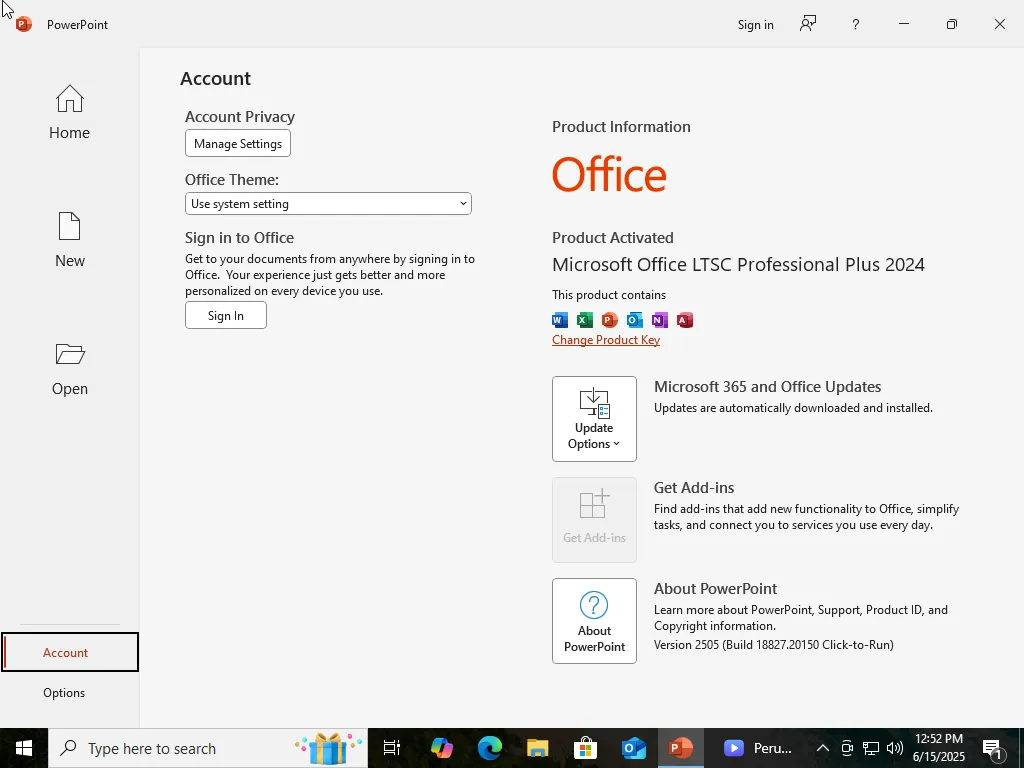Image resolution: width=1024 pixels, height=768 pixels.
Task: Open the notification center icon
Action: coord(993,748)
